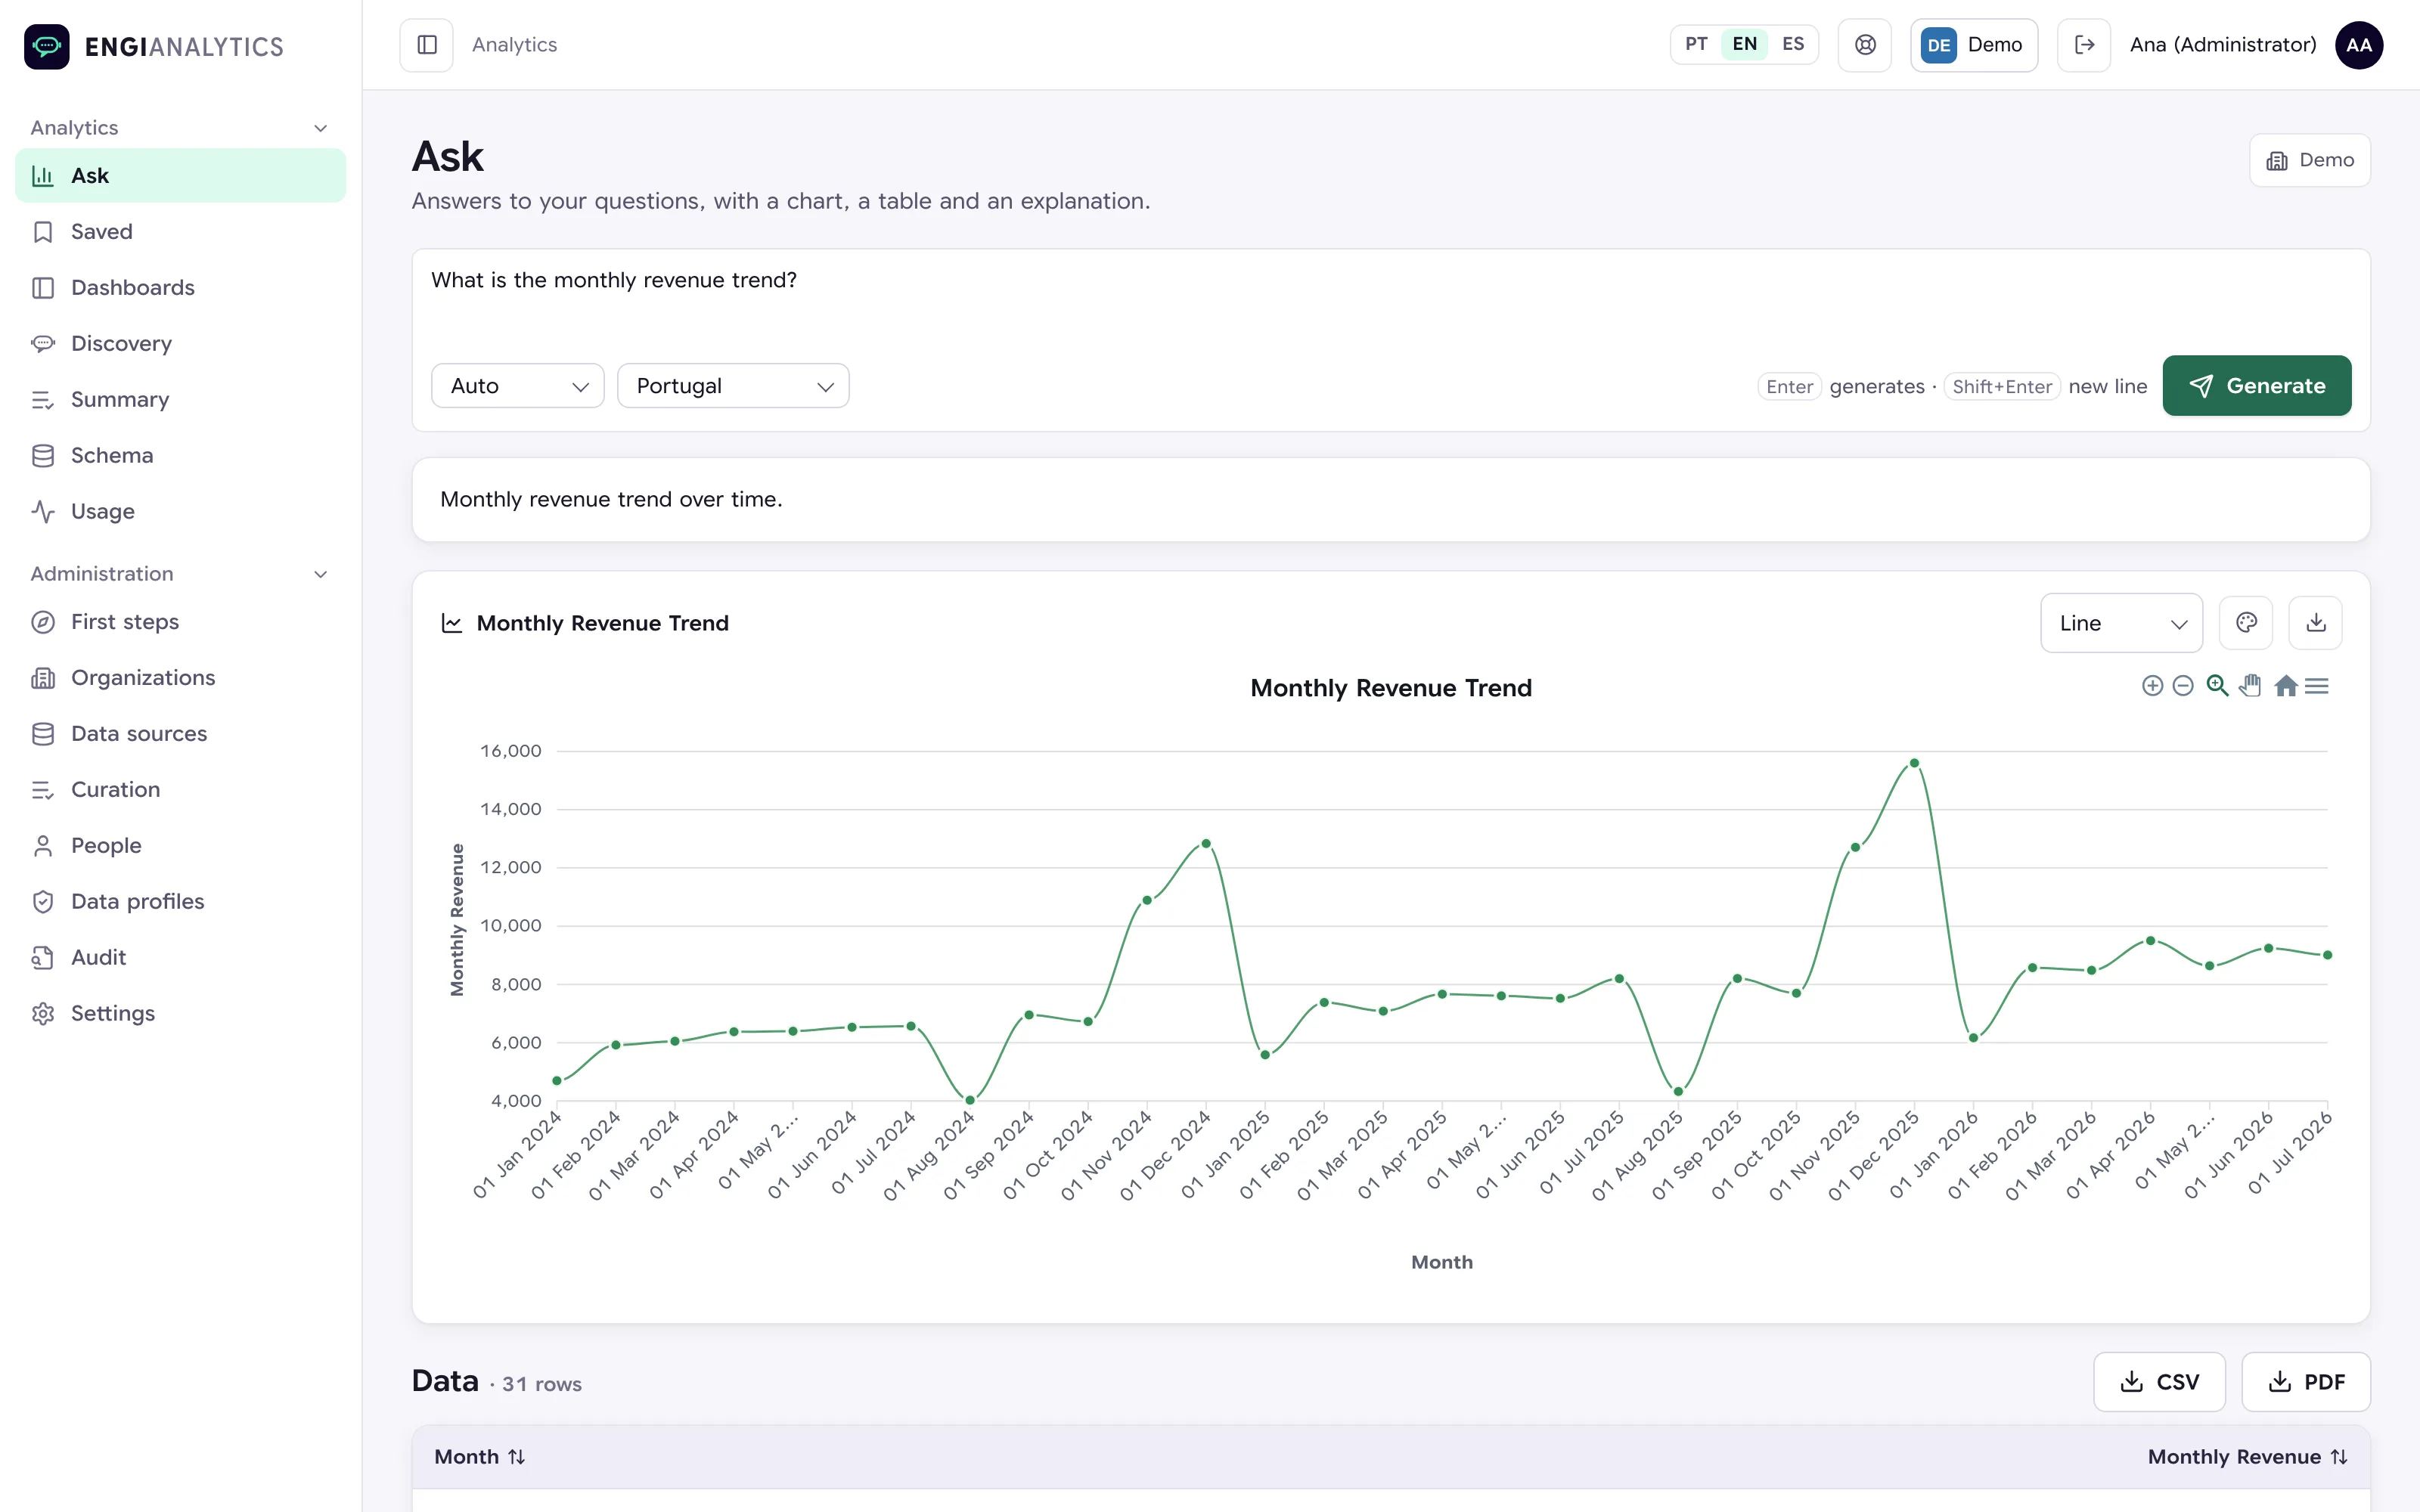Click the chart zoom out minus icon

[2183, 686]
